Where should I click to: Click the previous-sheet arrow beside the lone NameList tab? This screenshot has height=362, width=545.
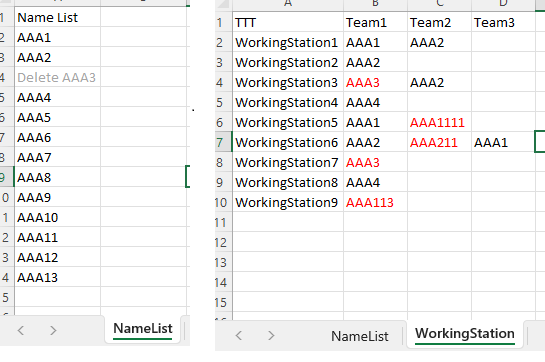coord(21,330)
